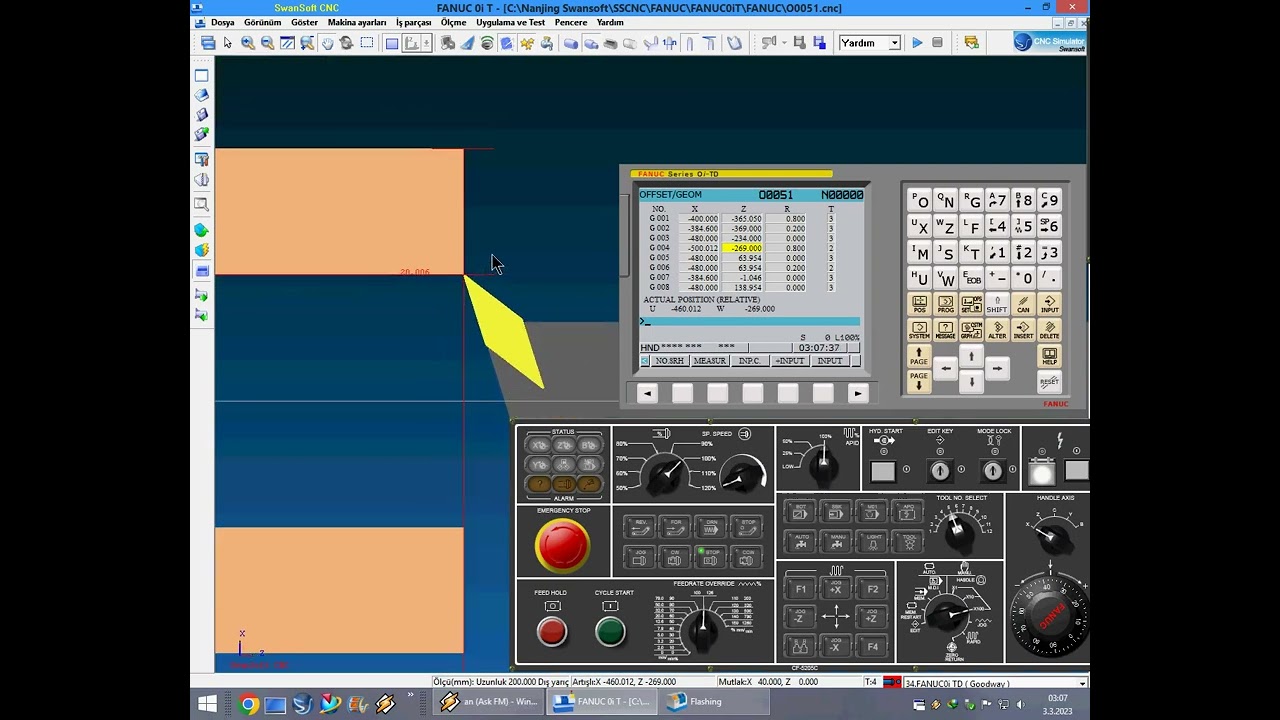This screenshot has width=1280, height=720.
Task: Click the NO.SRH soft key
Action: click(x=669, y=361)
